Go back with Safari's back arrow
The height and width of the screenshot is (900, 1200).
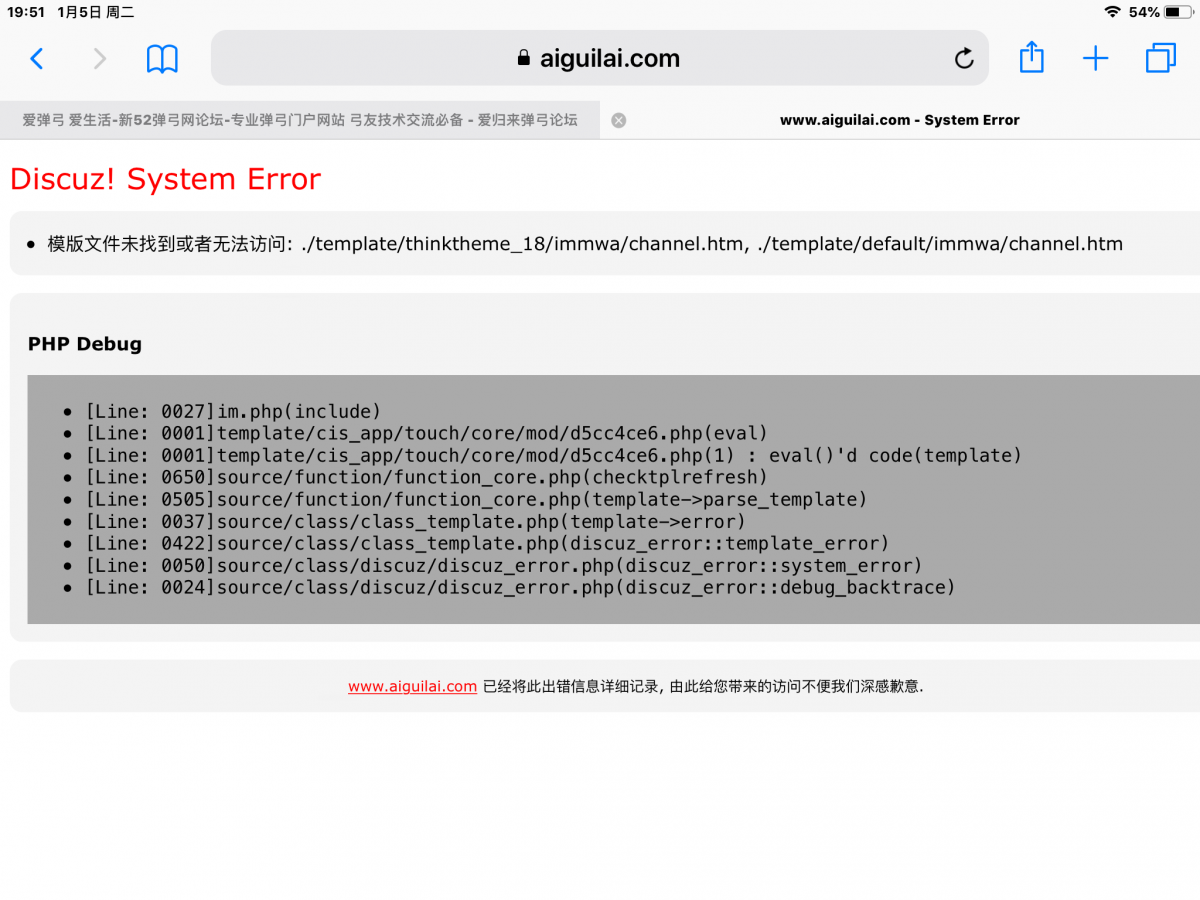pos(37,59)
